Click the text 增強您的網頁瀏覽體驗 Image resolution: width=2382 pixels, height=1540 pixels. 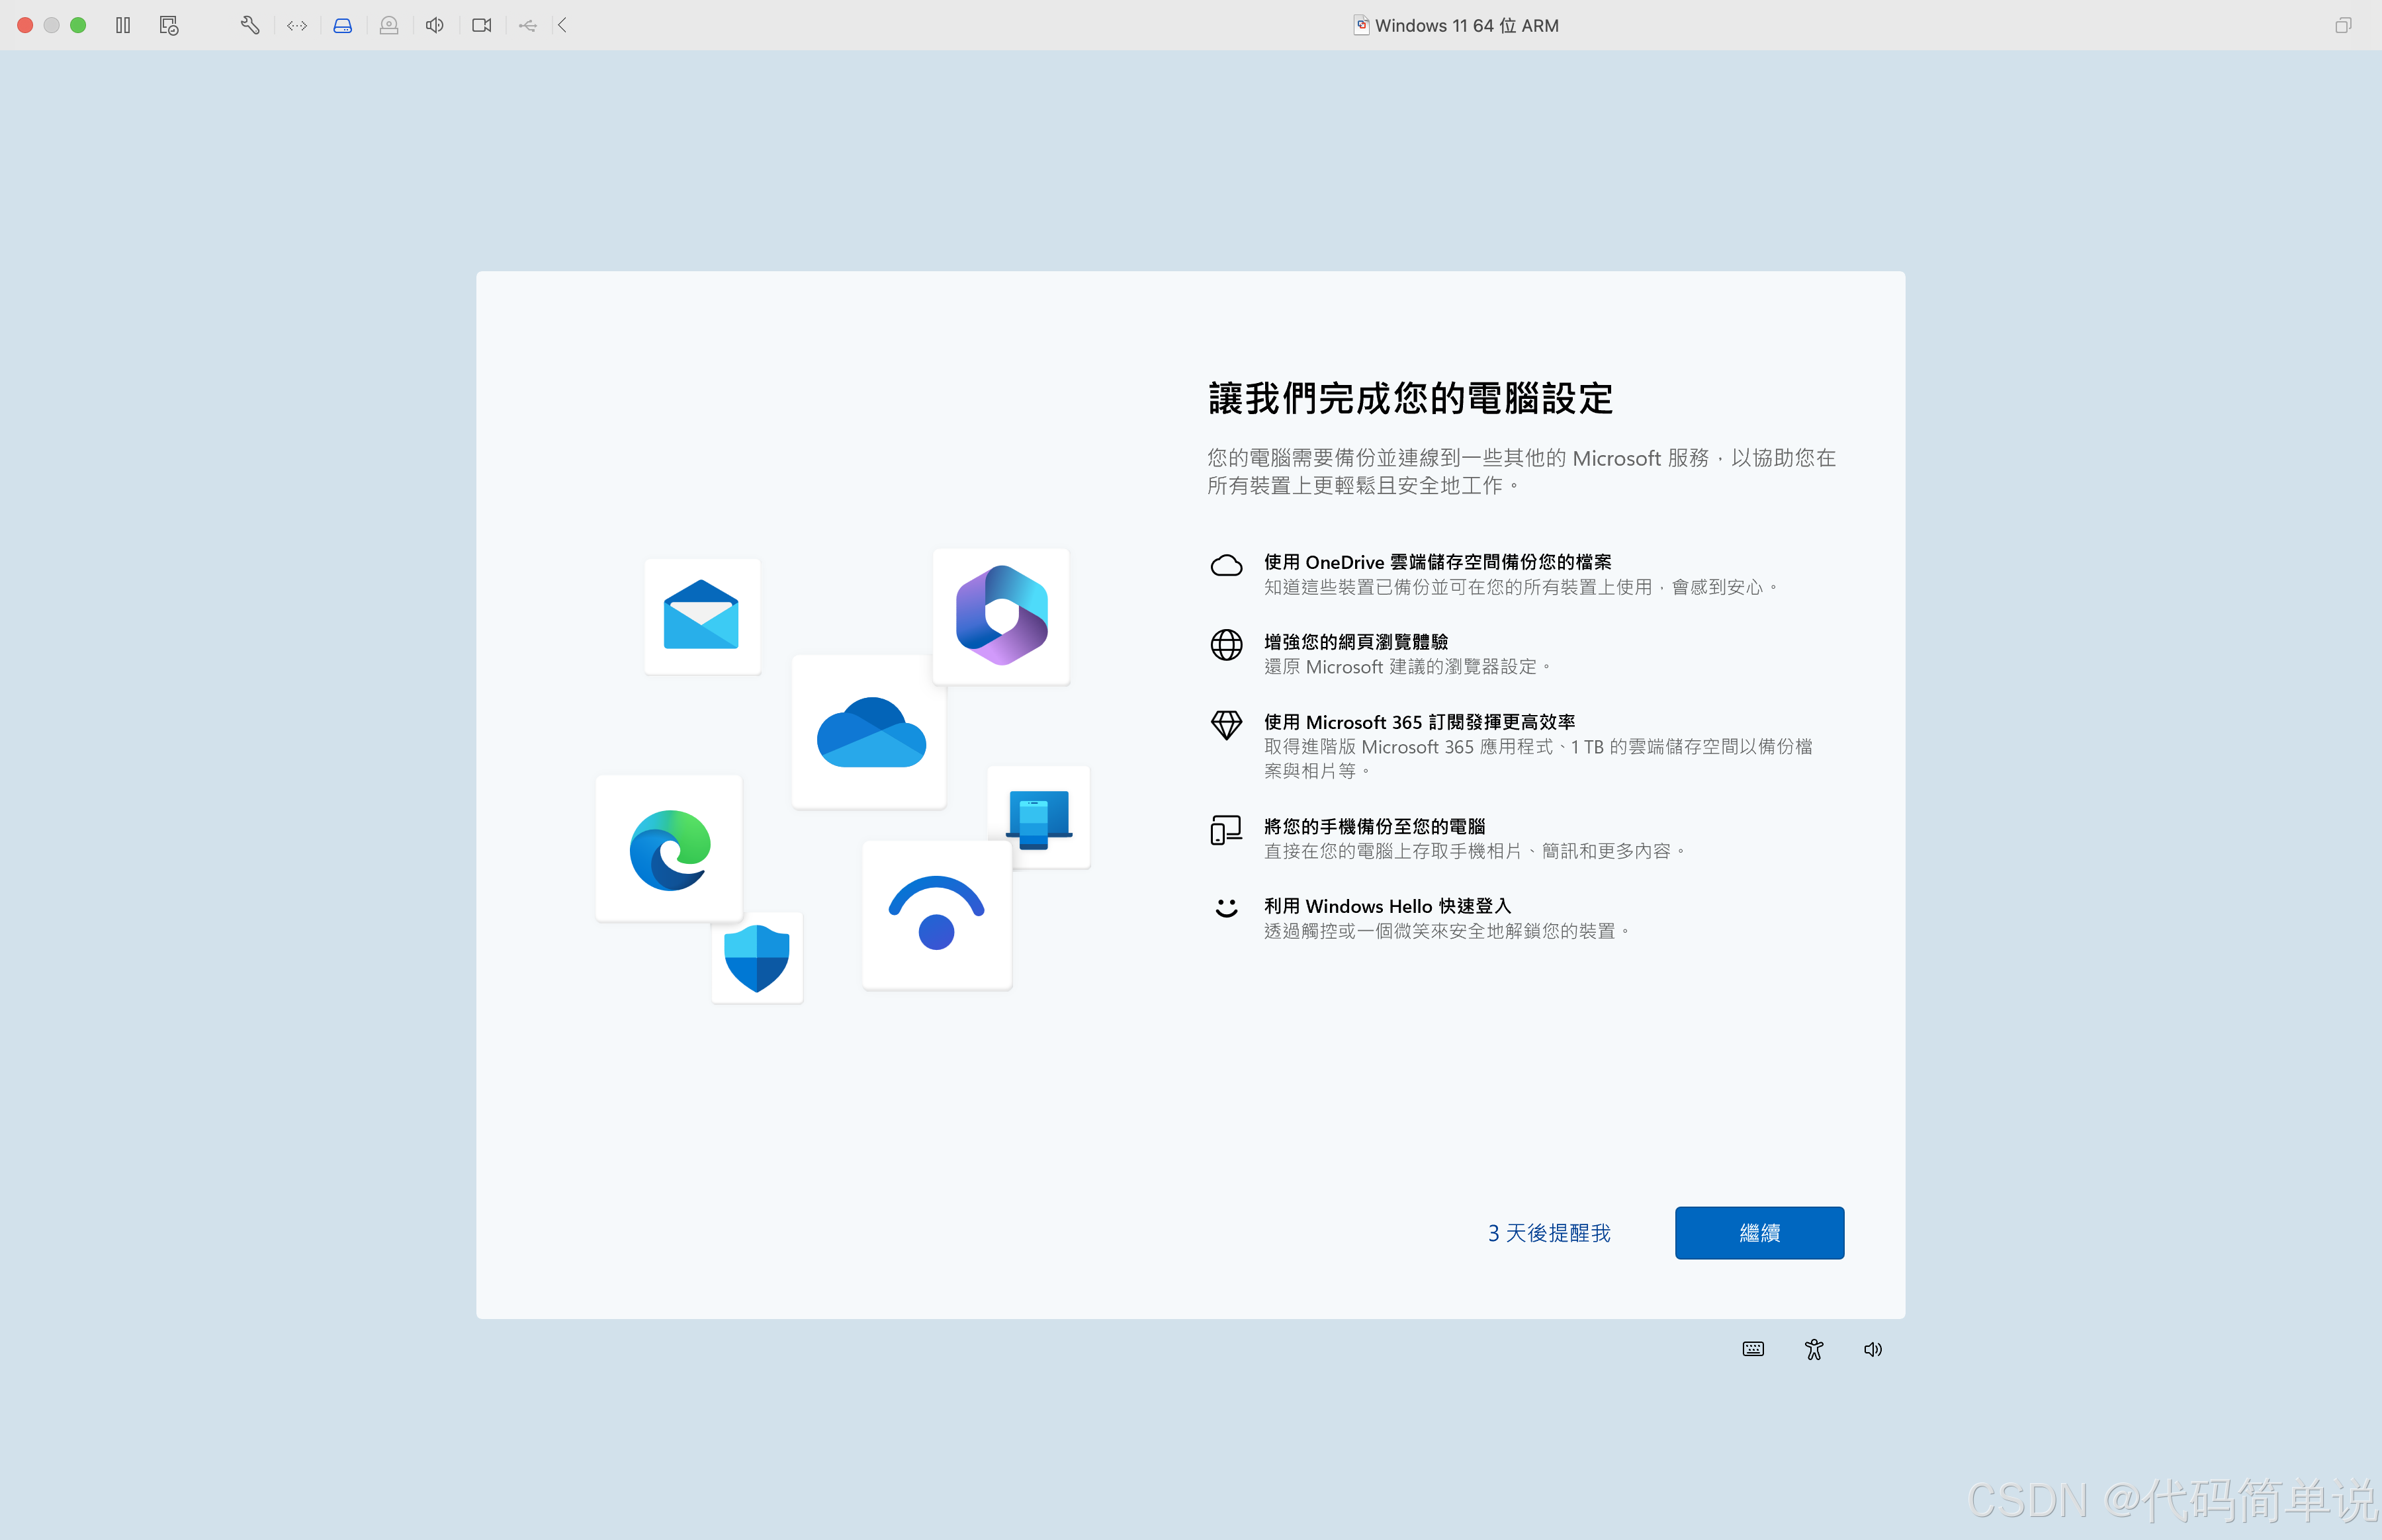pyautogui.click(x=1355, y=642)
